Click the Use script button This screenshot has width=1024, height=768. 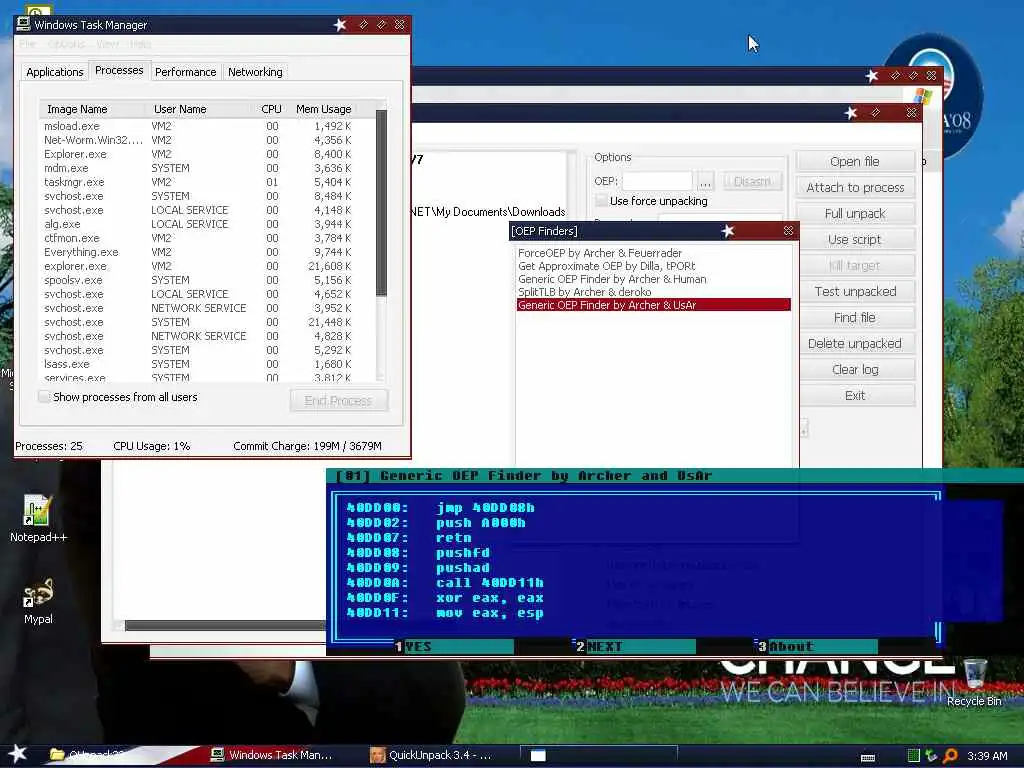[x=855, y=240]
